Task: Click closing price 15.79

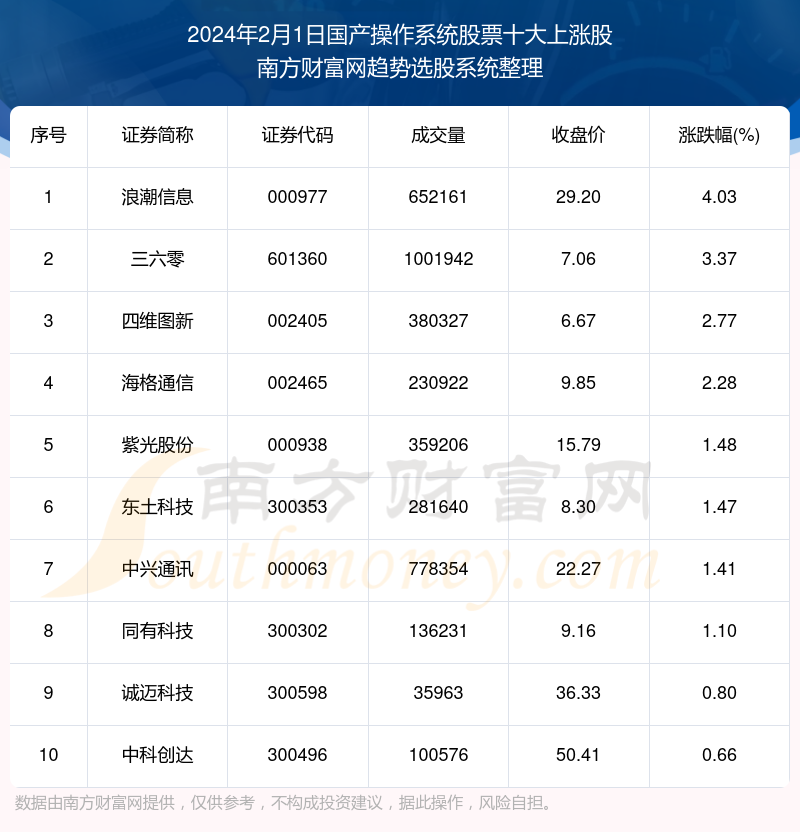Action: point(578,445)
